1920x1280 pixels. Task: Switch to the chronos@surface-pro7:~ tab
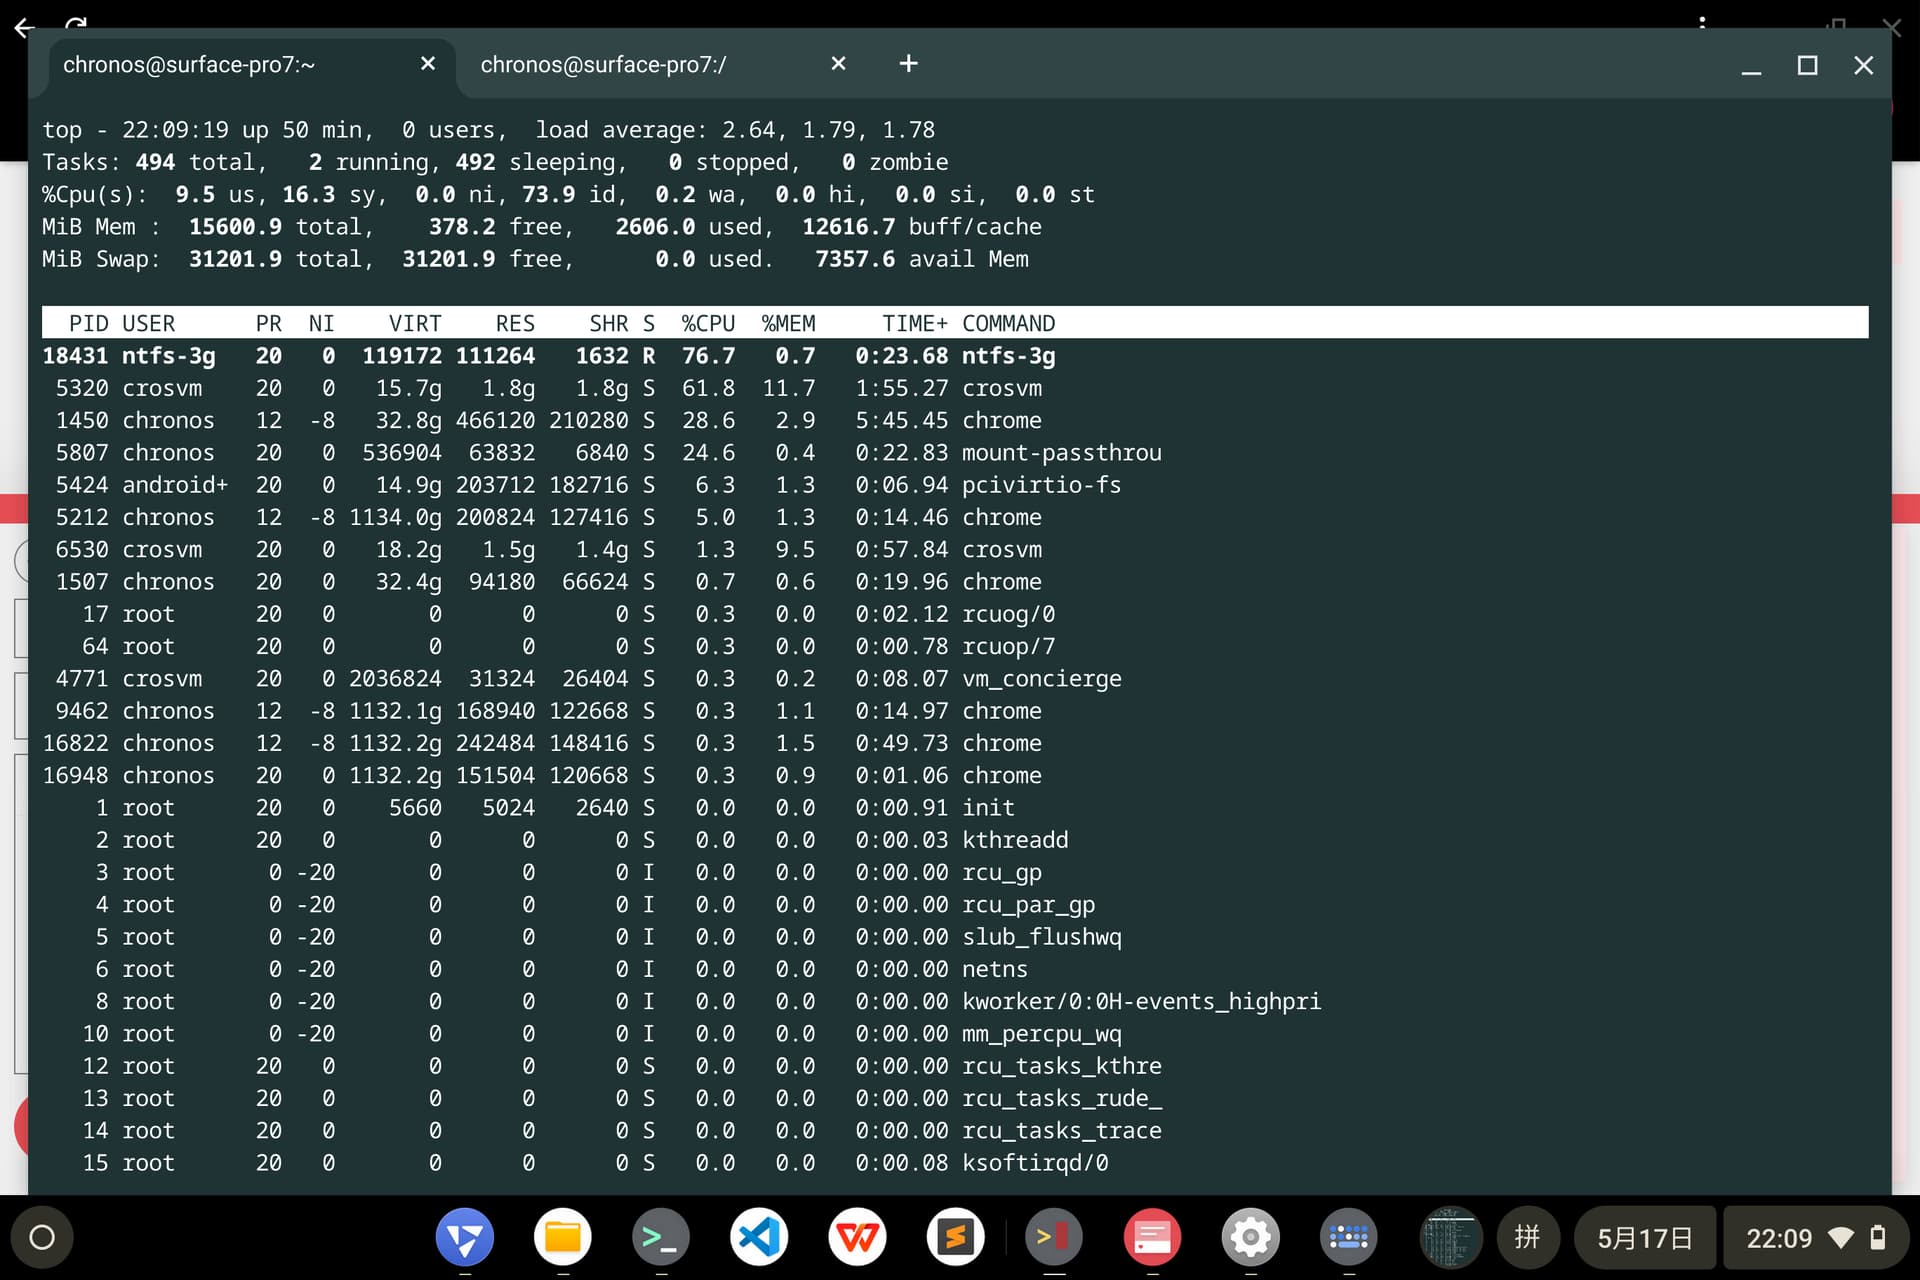point(190,65)
